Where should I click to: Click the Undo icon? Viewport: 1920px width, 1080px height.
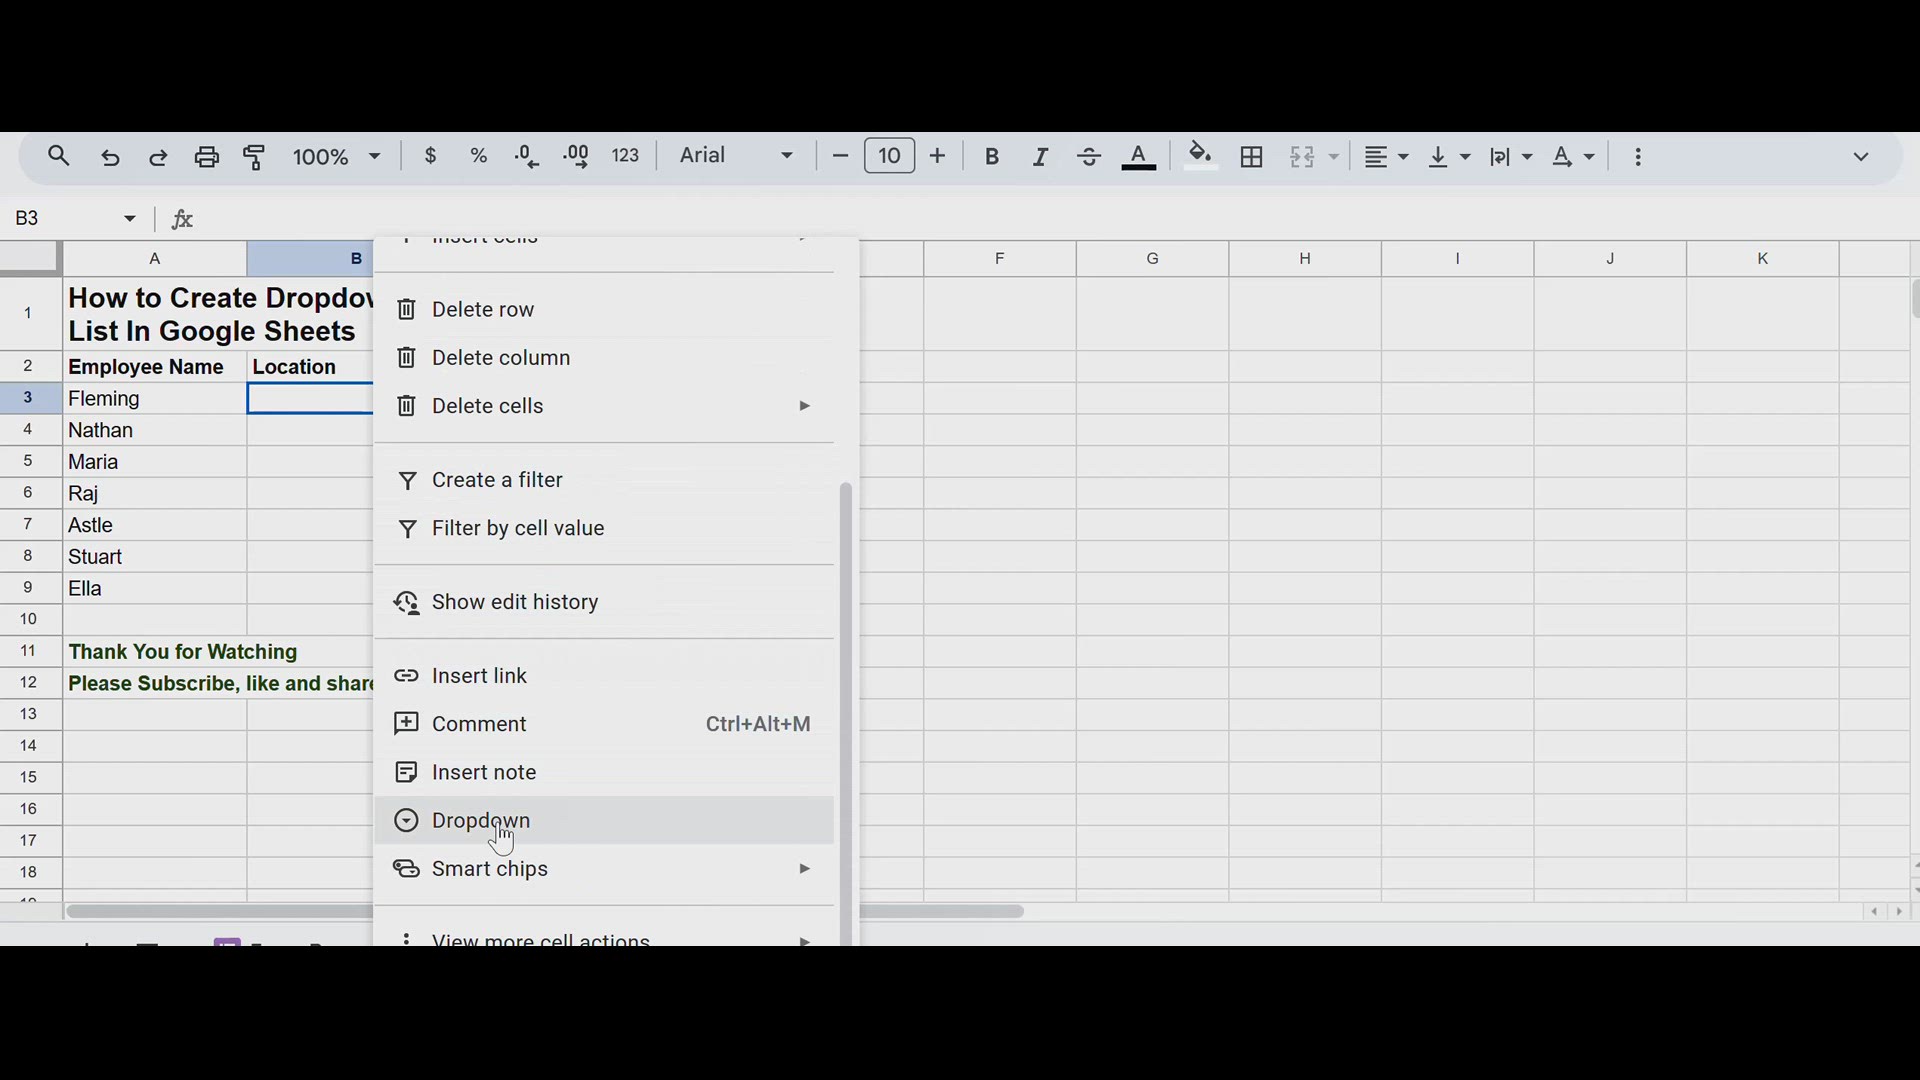pos(110,157)
